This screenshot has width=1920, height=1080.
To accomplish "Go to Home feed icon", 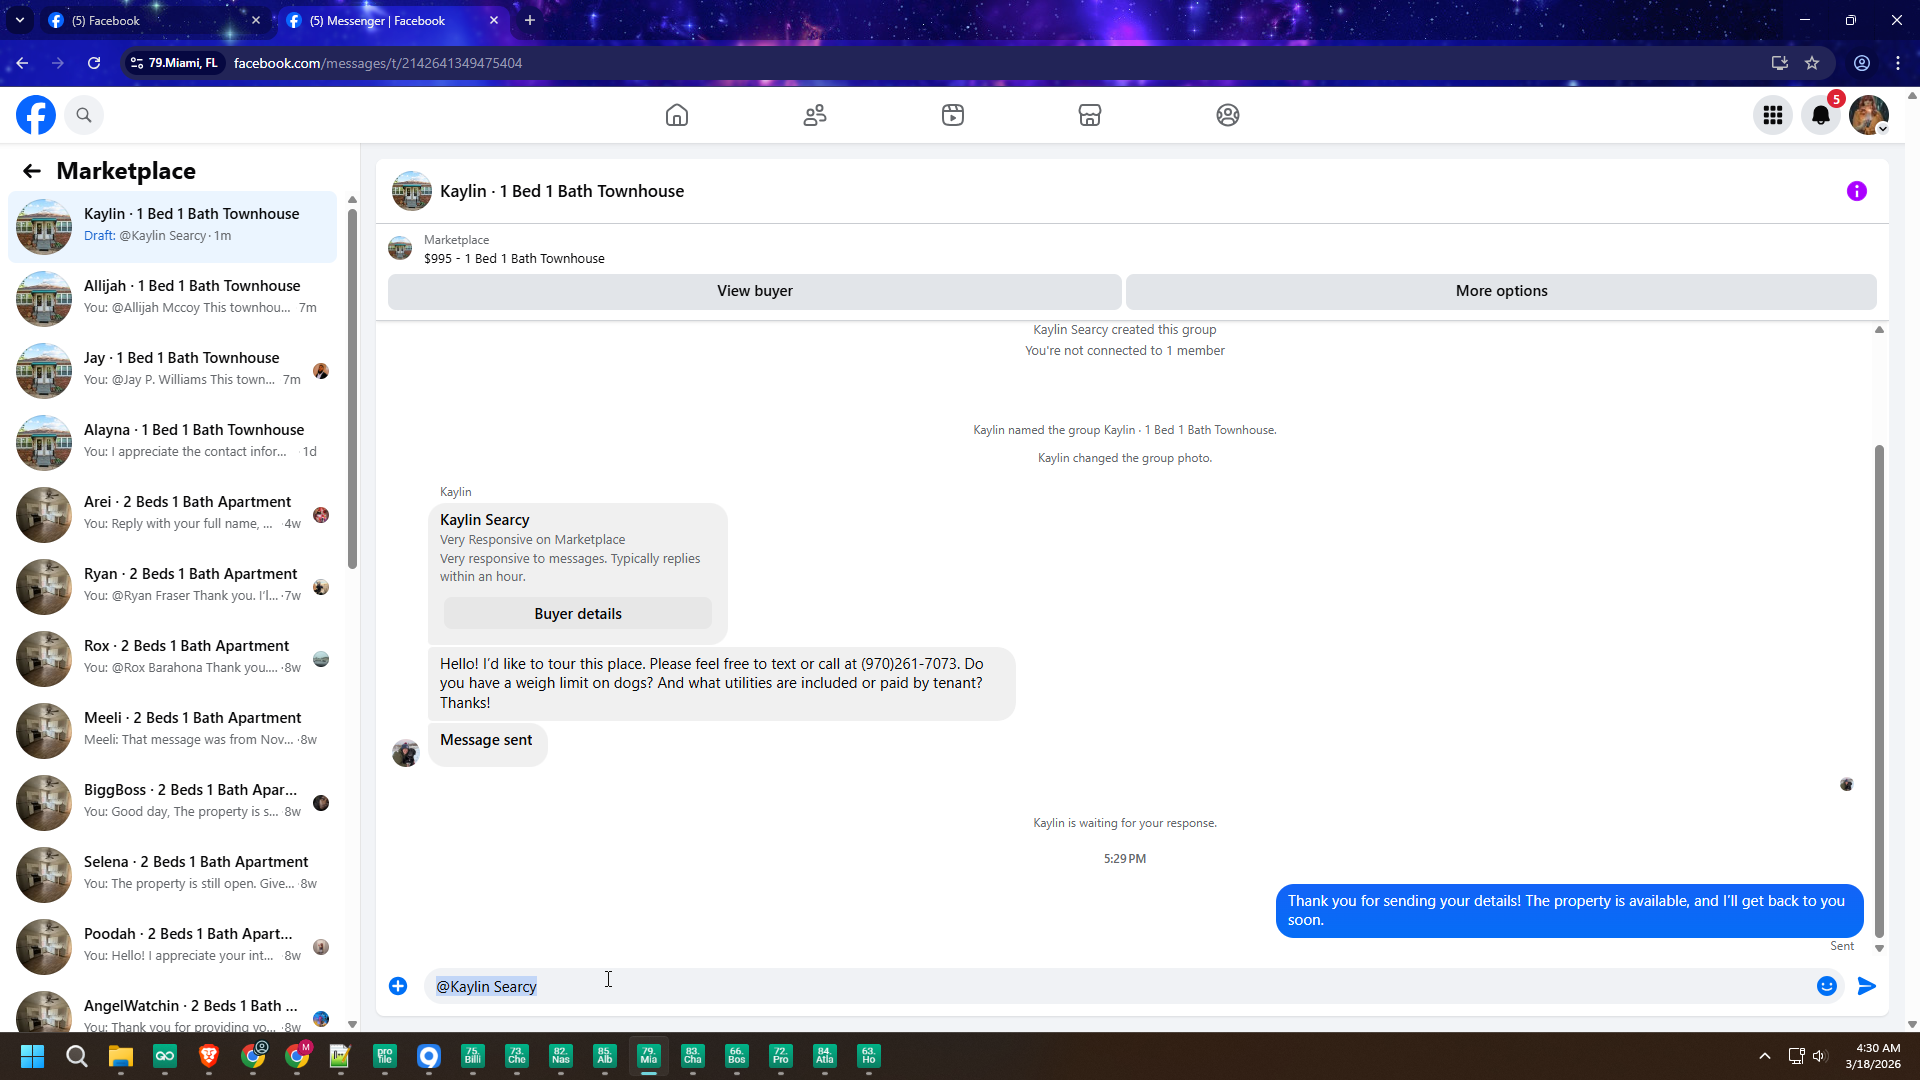I will [x=677, y=115].
